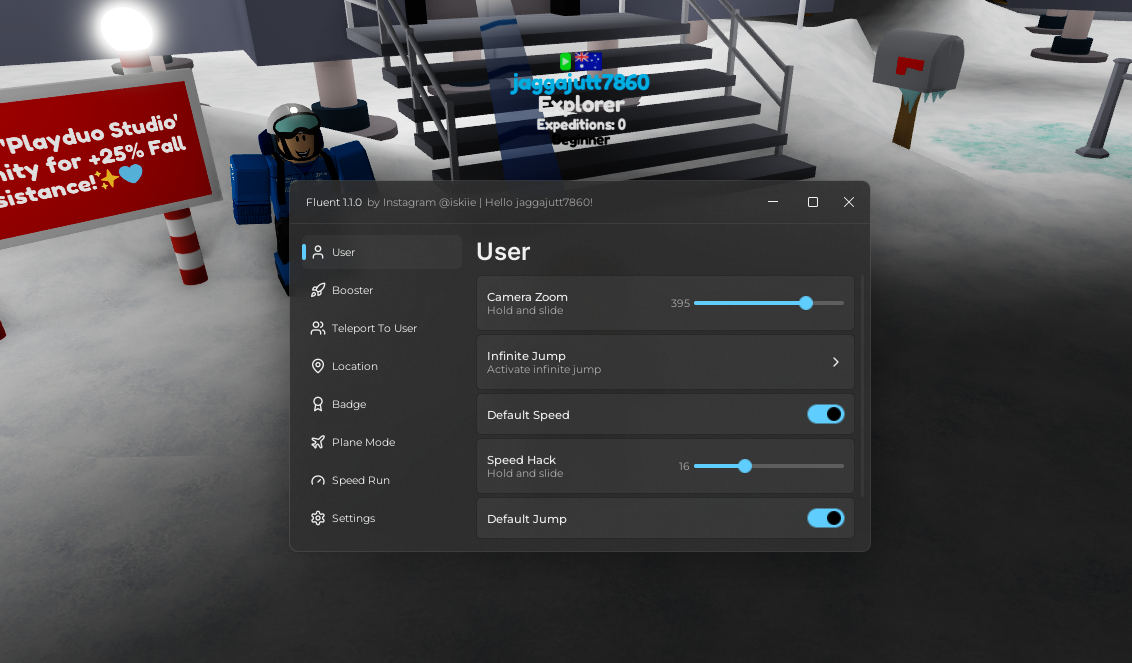Open Teleport To User tab label
The height and width of the screenshot is (663, 1132).
click(x=374, y=328)
